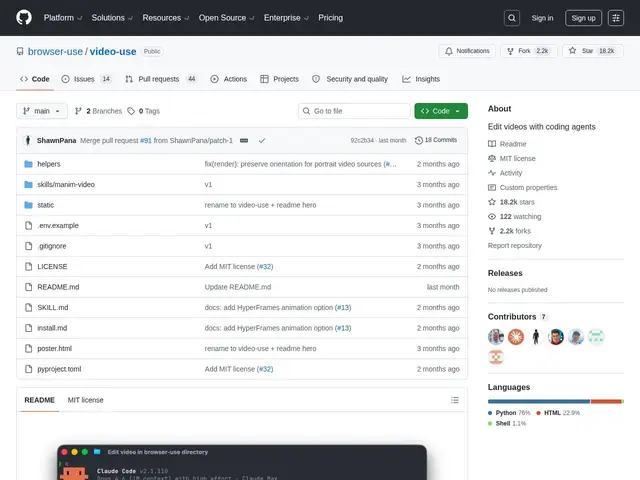640x480 pixels.
Task: Click the commit details ellipsis icon
Action: click(x=244, y=140)
